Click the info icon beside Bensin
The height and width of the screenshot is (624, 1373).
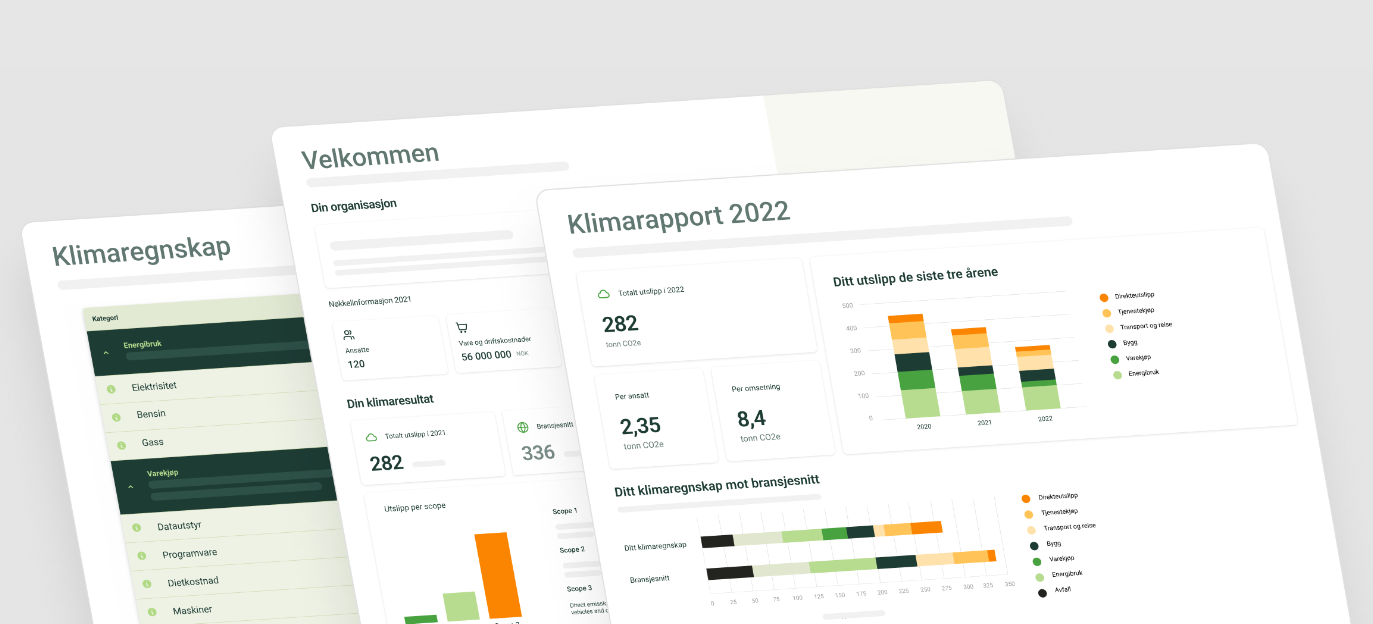(x=116, y=417)
